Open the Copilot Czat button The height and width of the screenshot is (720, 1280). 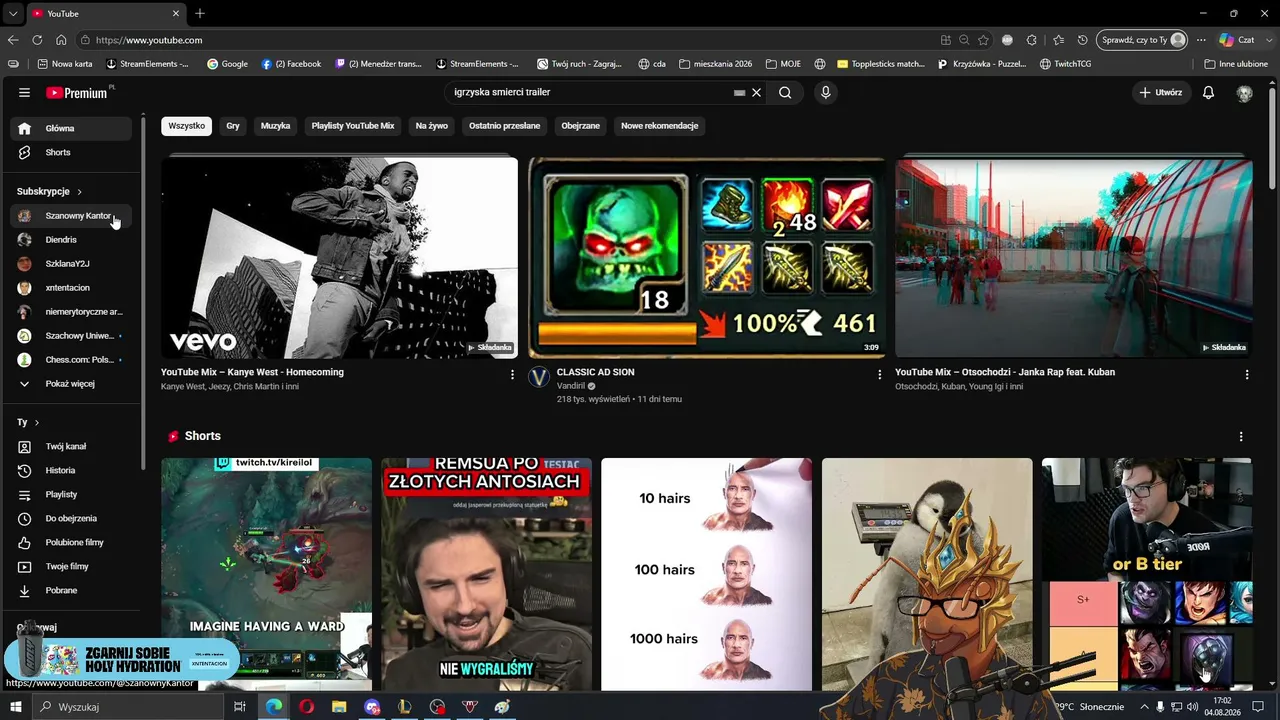1236,40
